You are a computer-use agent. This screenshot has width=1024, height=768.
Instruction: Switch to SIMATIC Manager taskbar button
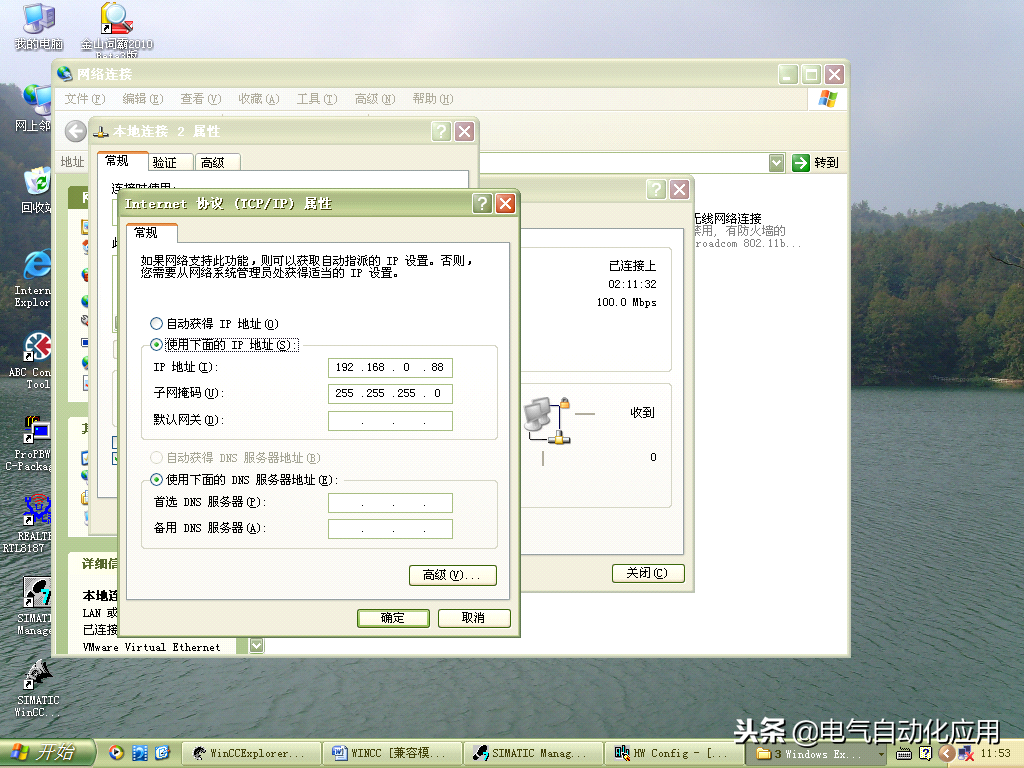click(x=533, y=753)
